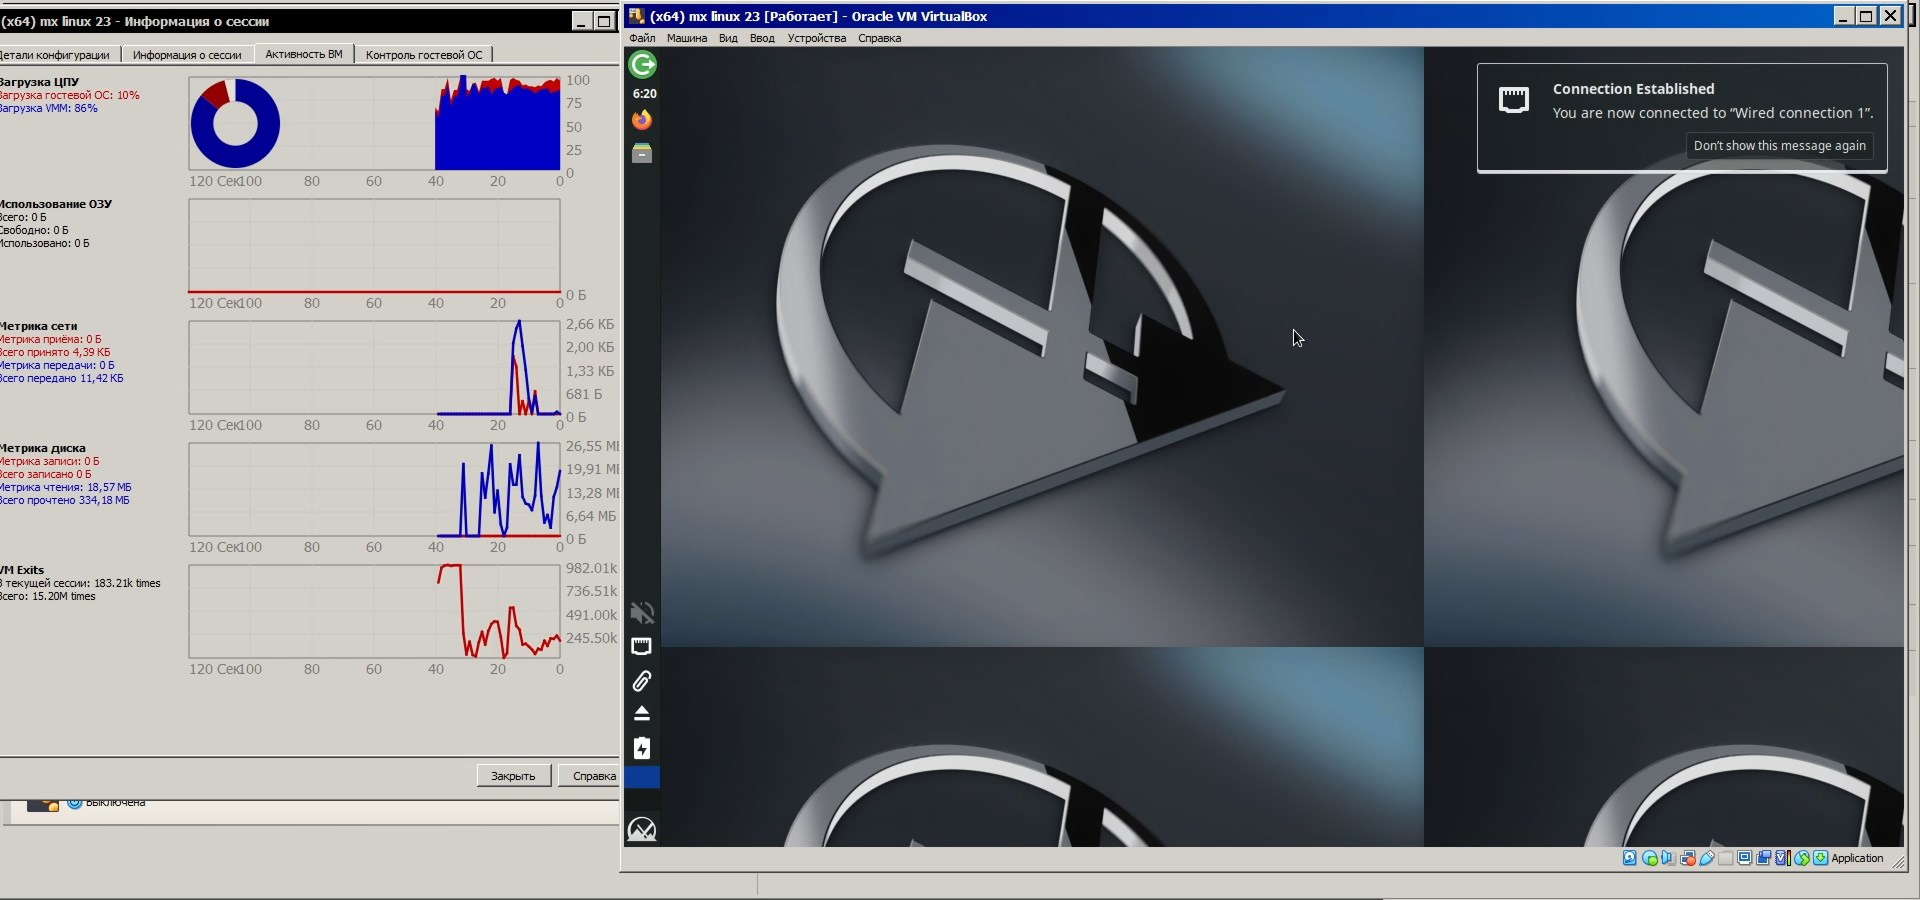Click the Firefox icon in MX panel
This screenshot has width=1920, height=900.
[x=642, y=120]
